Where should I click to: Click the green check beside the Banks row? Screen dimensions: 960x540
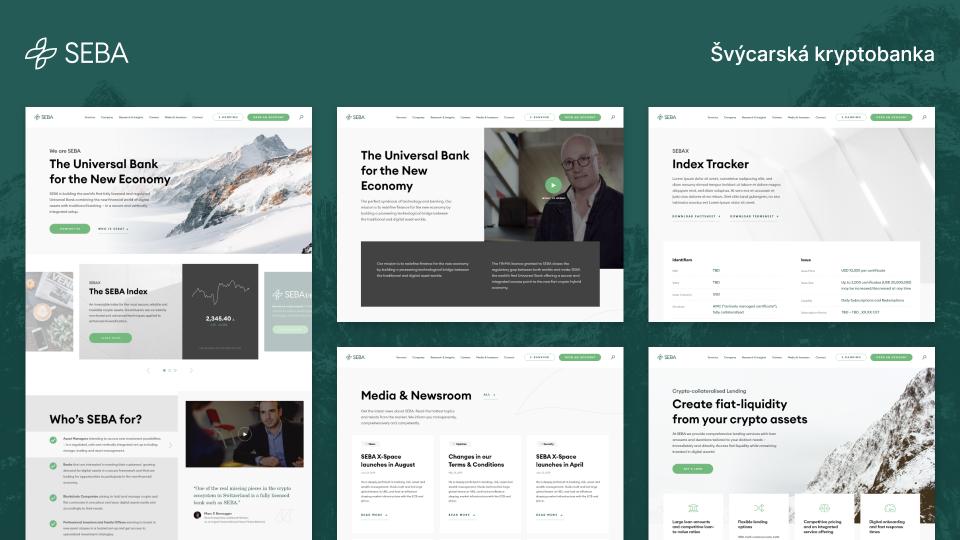coord(53,466)
